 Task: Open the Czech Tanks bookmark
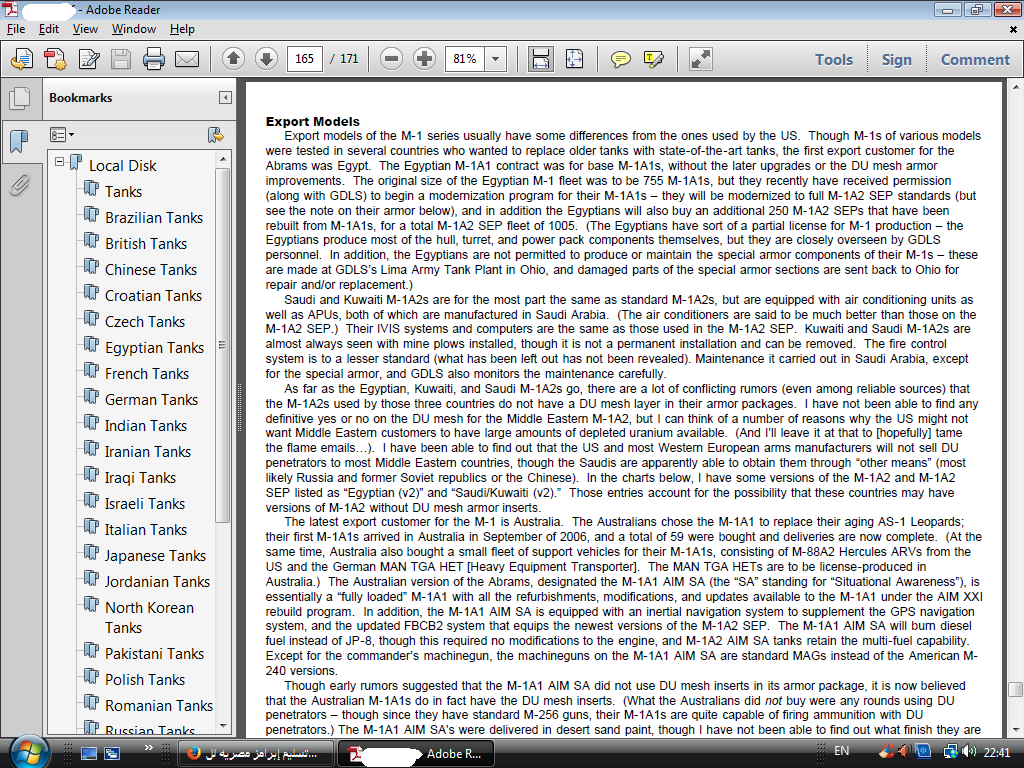click(144, 322)
